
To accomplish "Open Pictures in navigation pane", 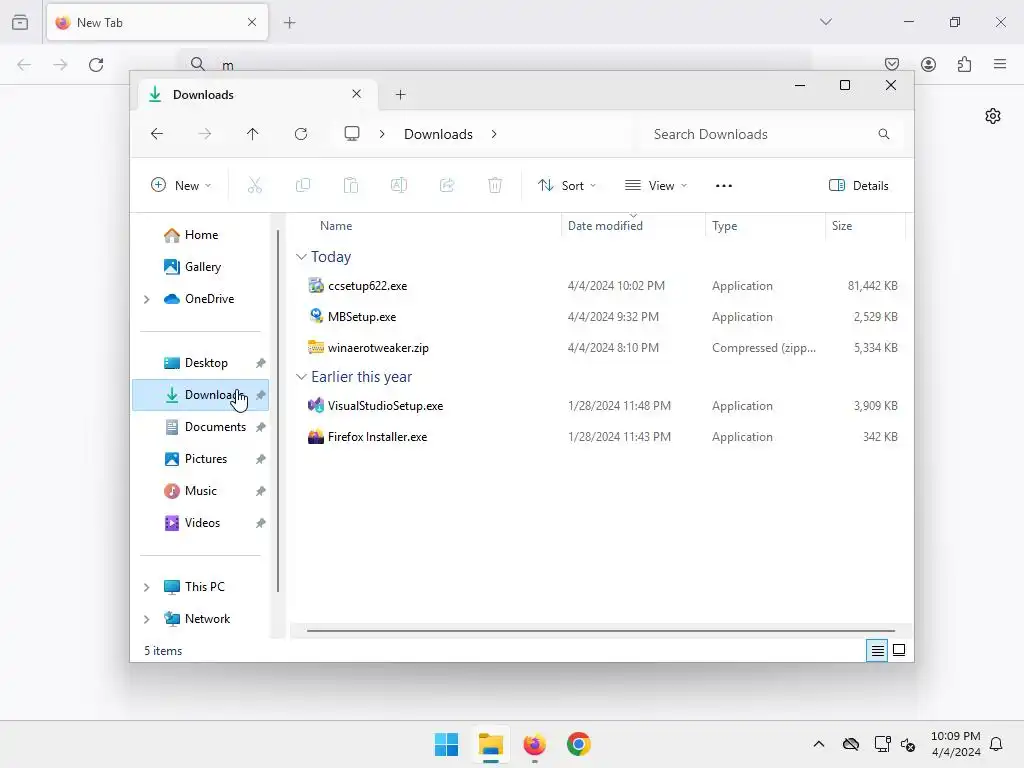I will tap(200, 459).
